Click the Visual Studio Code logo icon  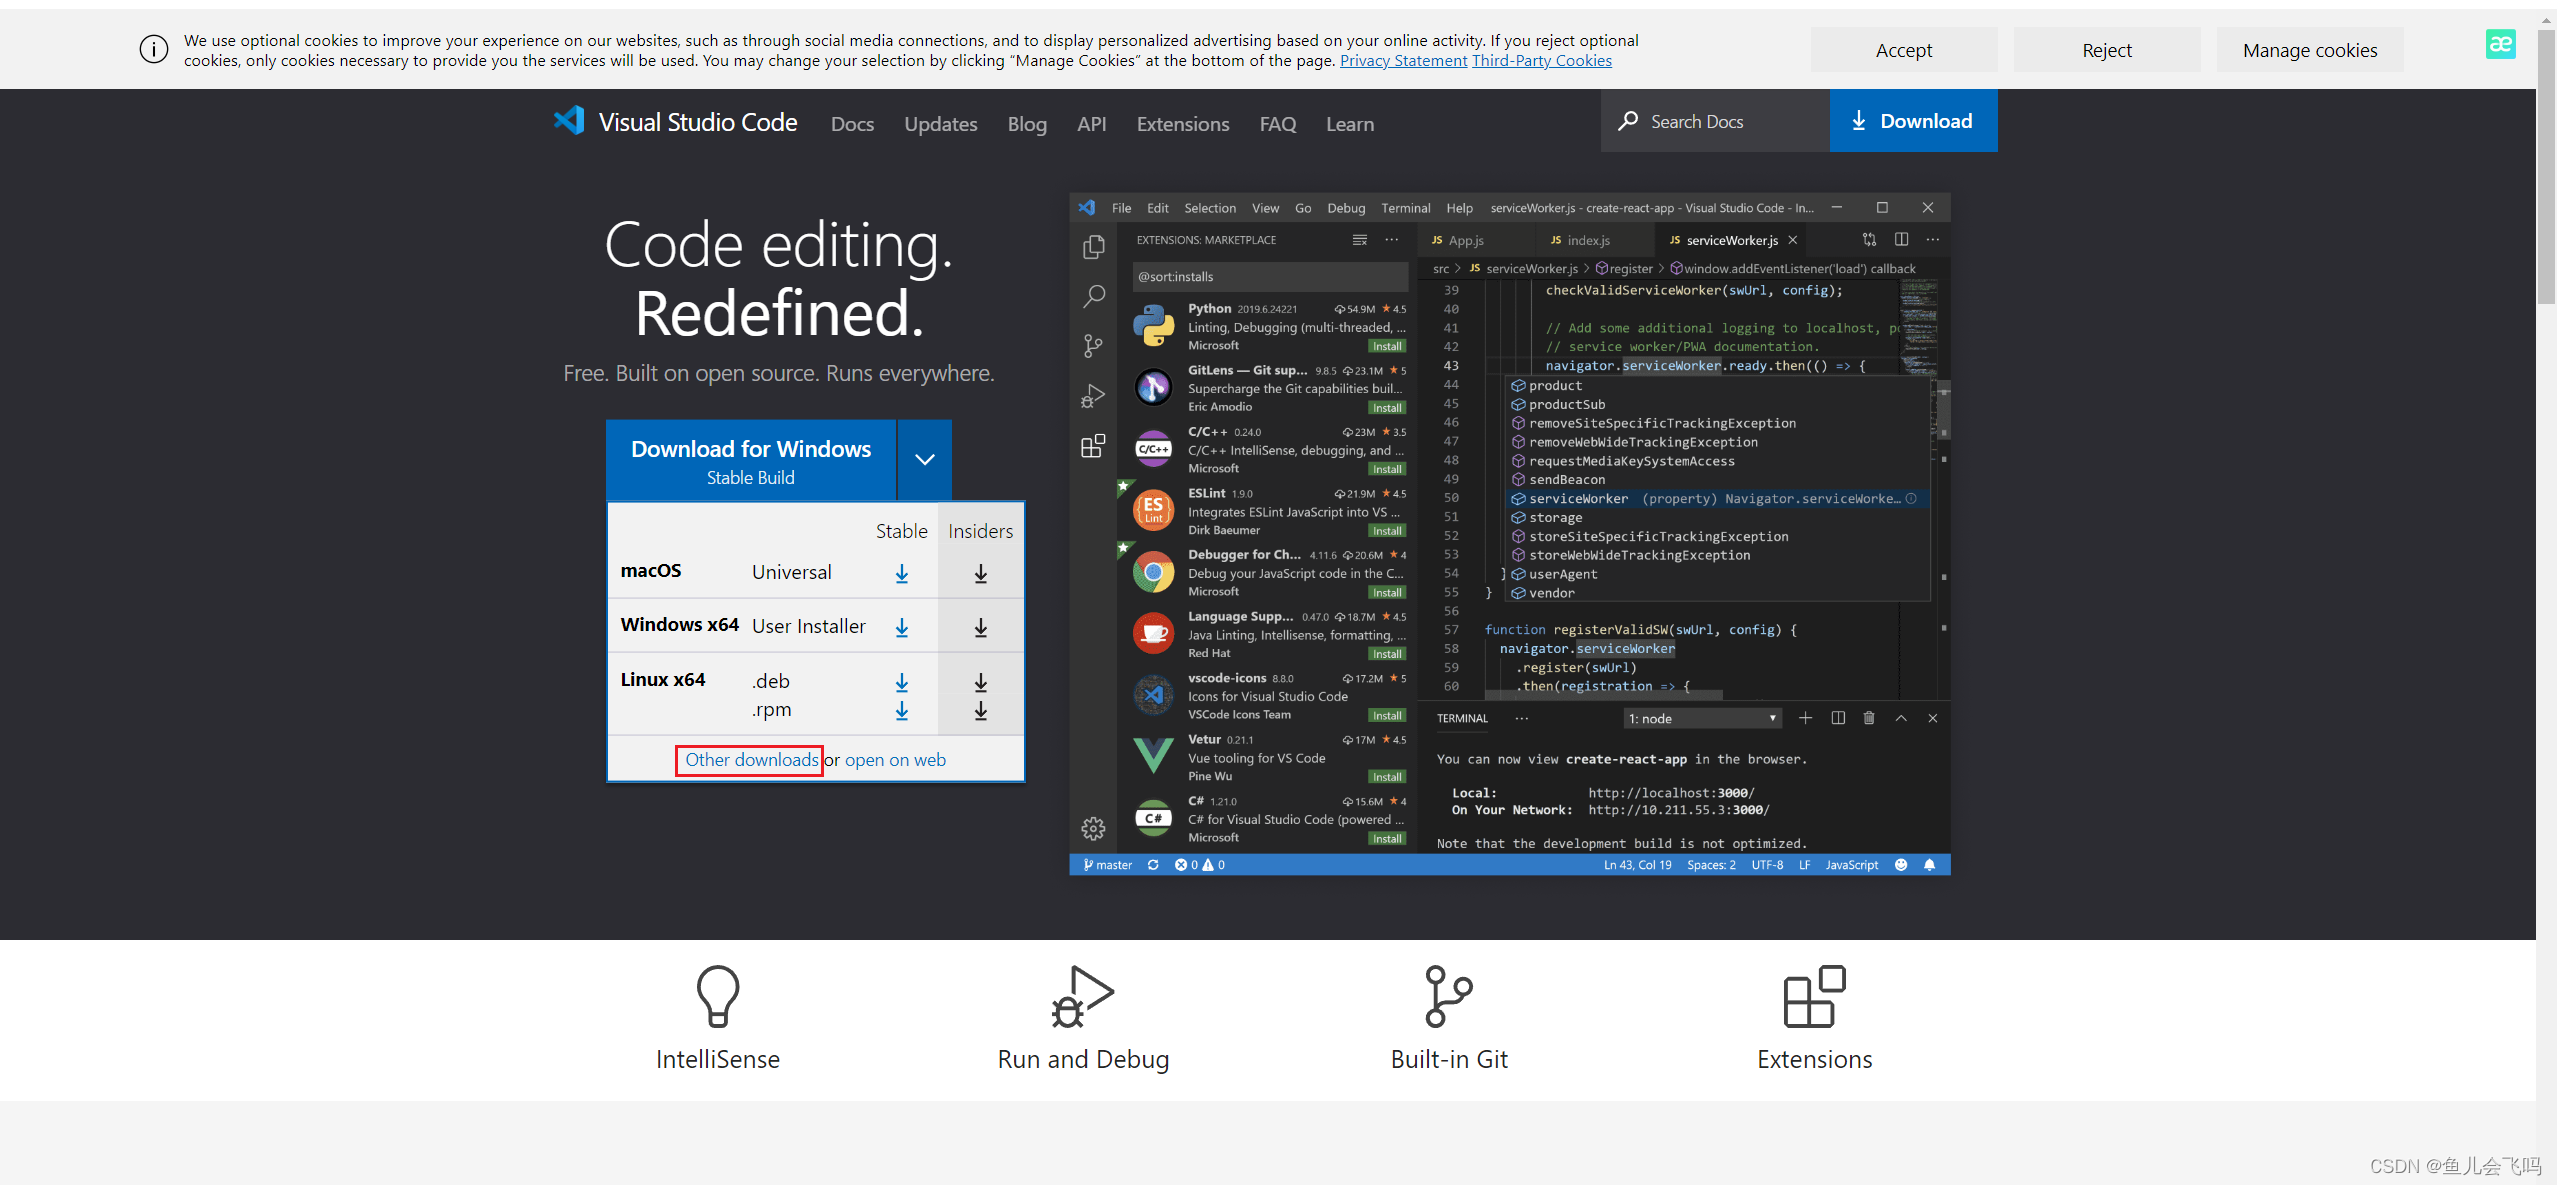pos(569,121)
